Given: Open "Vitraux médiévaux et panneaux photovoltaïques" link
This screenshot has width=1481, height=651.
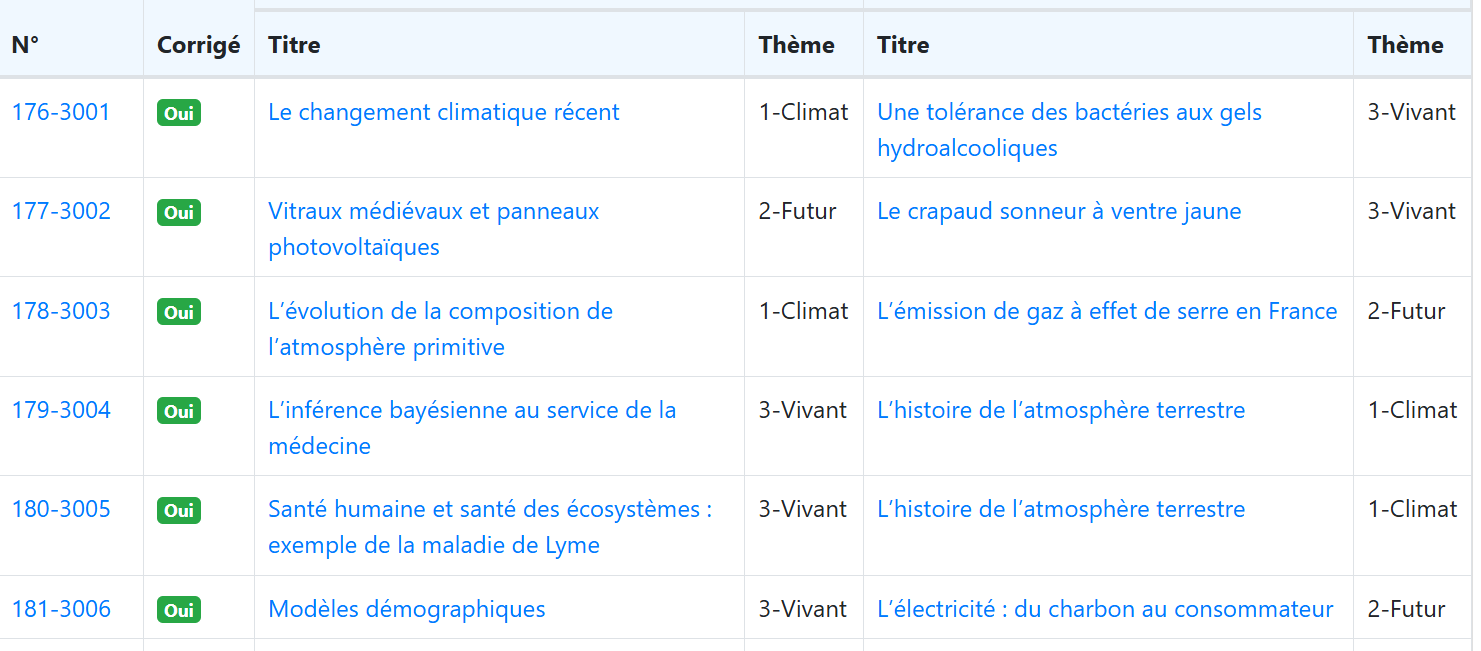Looking at the screenshot, I should (x=433, y=212).
